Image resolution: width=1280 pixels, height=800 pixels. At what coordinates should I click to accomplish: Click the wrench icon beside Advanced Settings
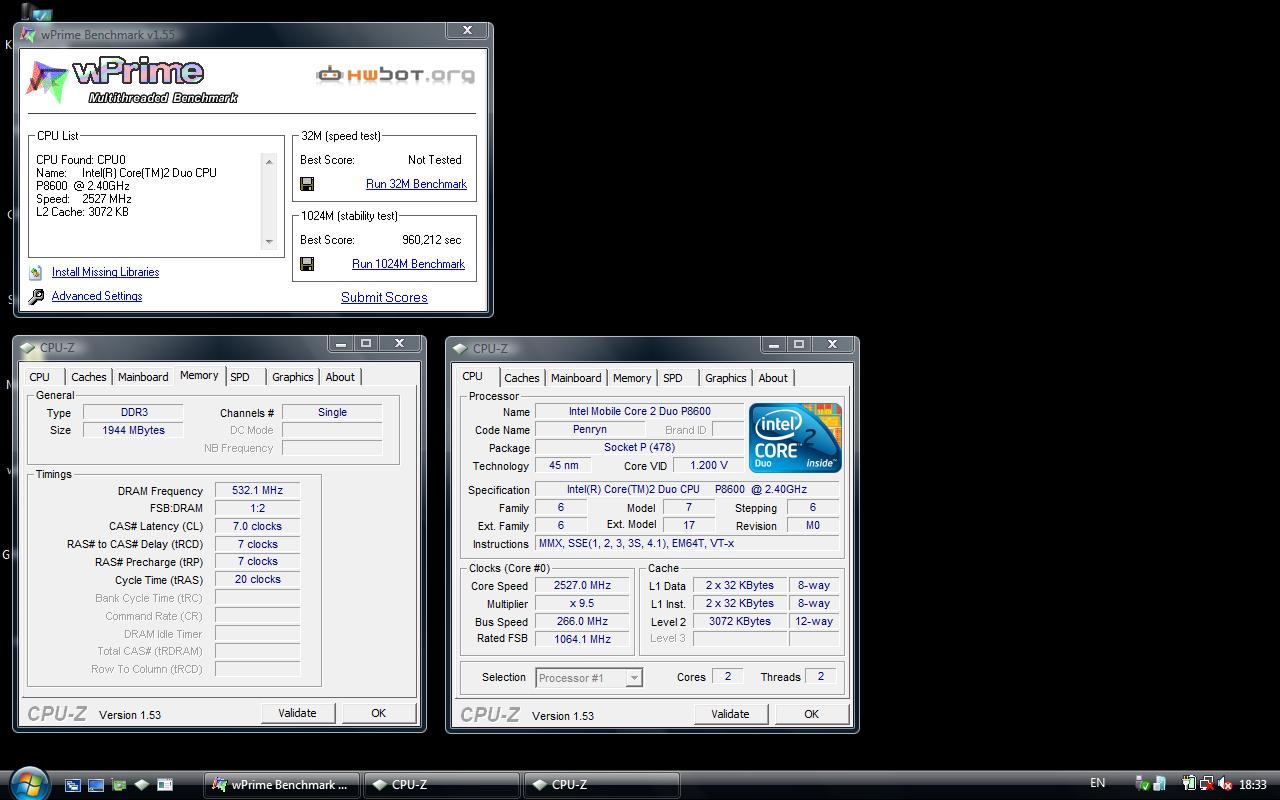(x=36, y=296)
